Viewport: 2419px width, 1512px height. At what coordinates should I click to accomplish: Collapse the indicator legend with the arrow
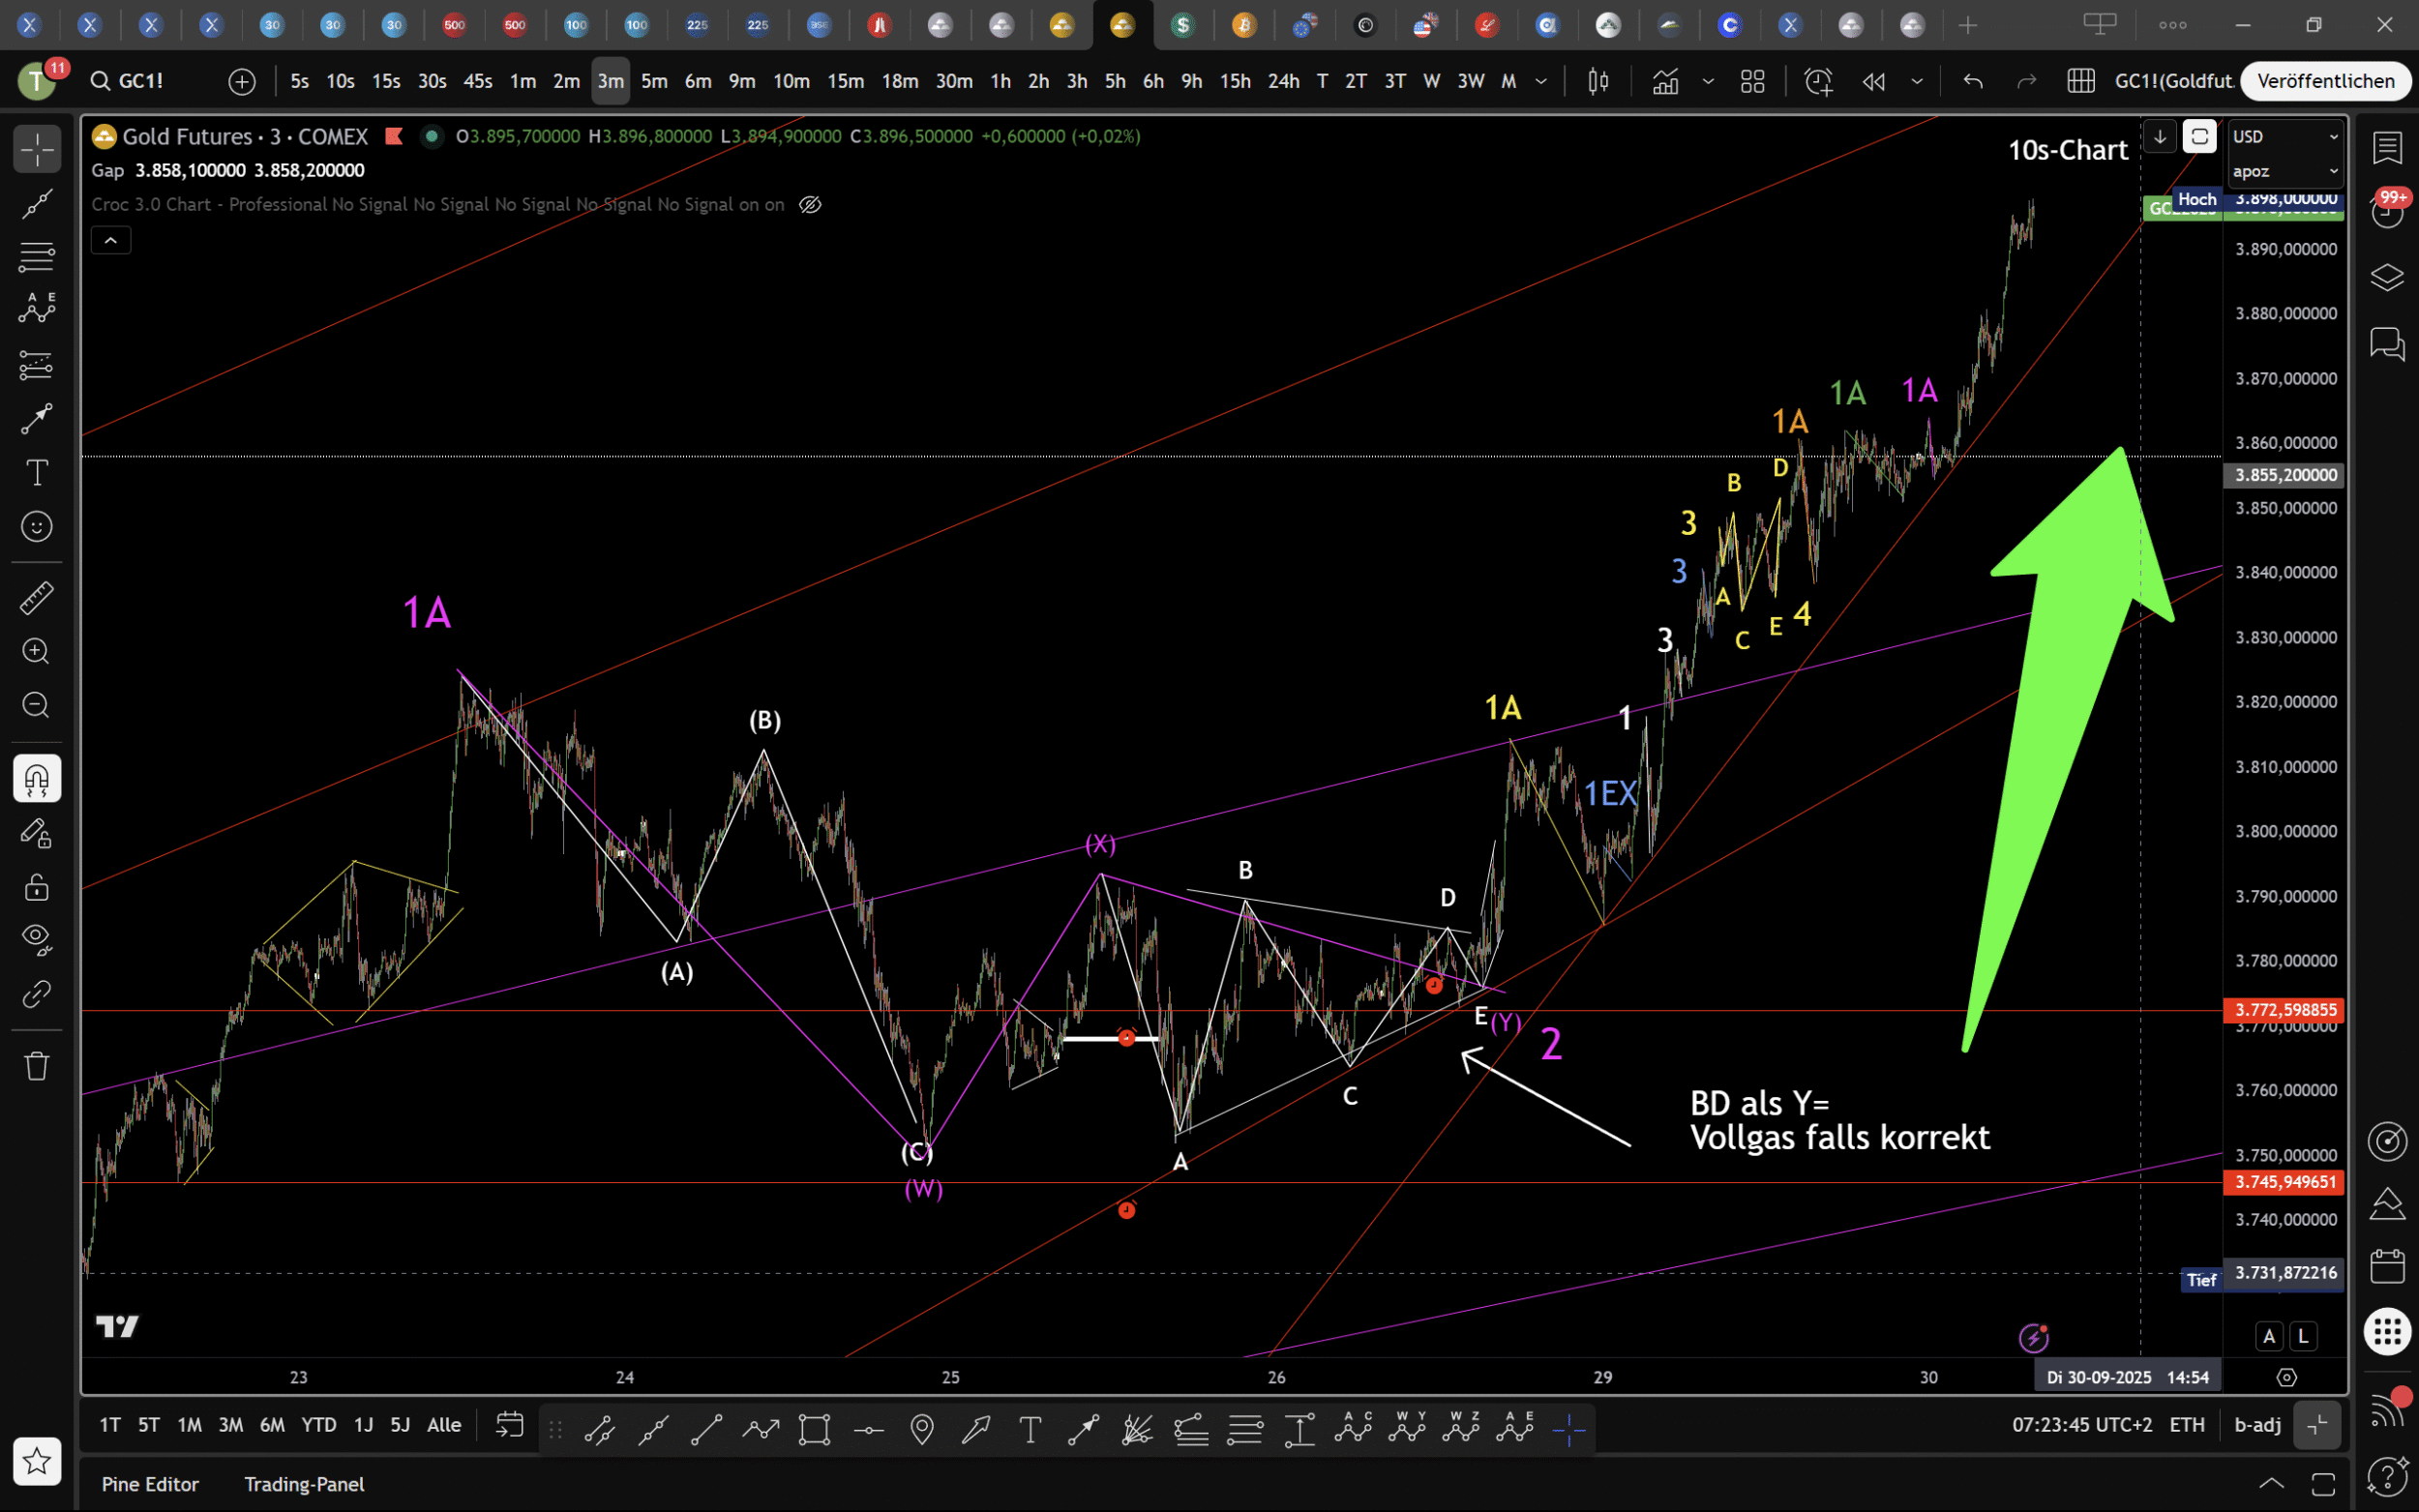click(x=110, y=240)
